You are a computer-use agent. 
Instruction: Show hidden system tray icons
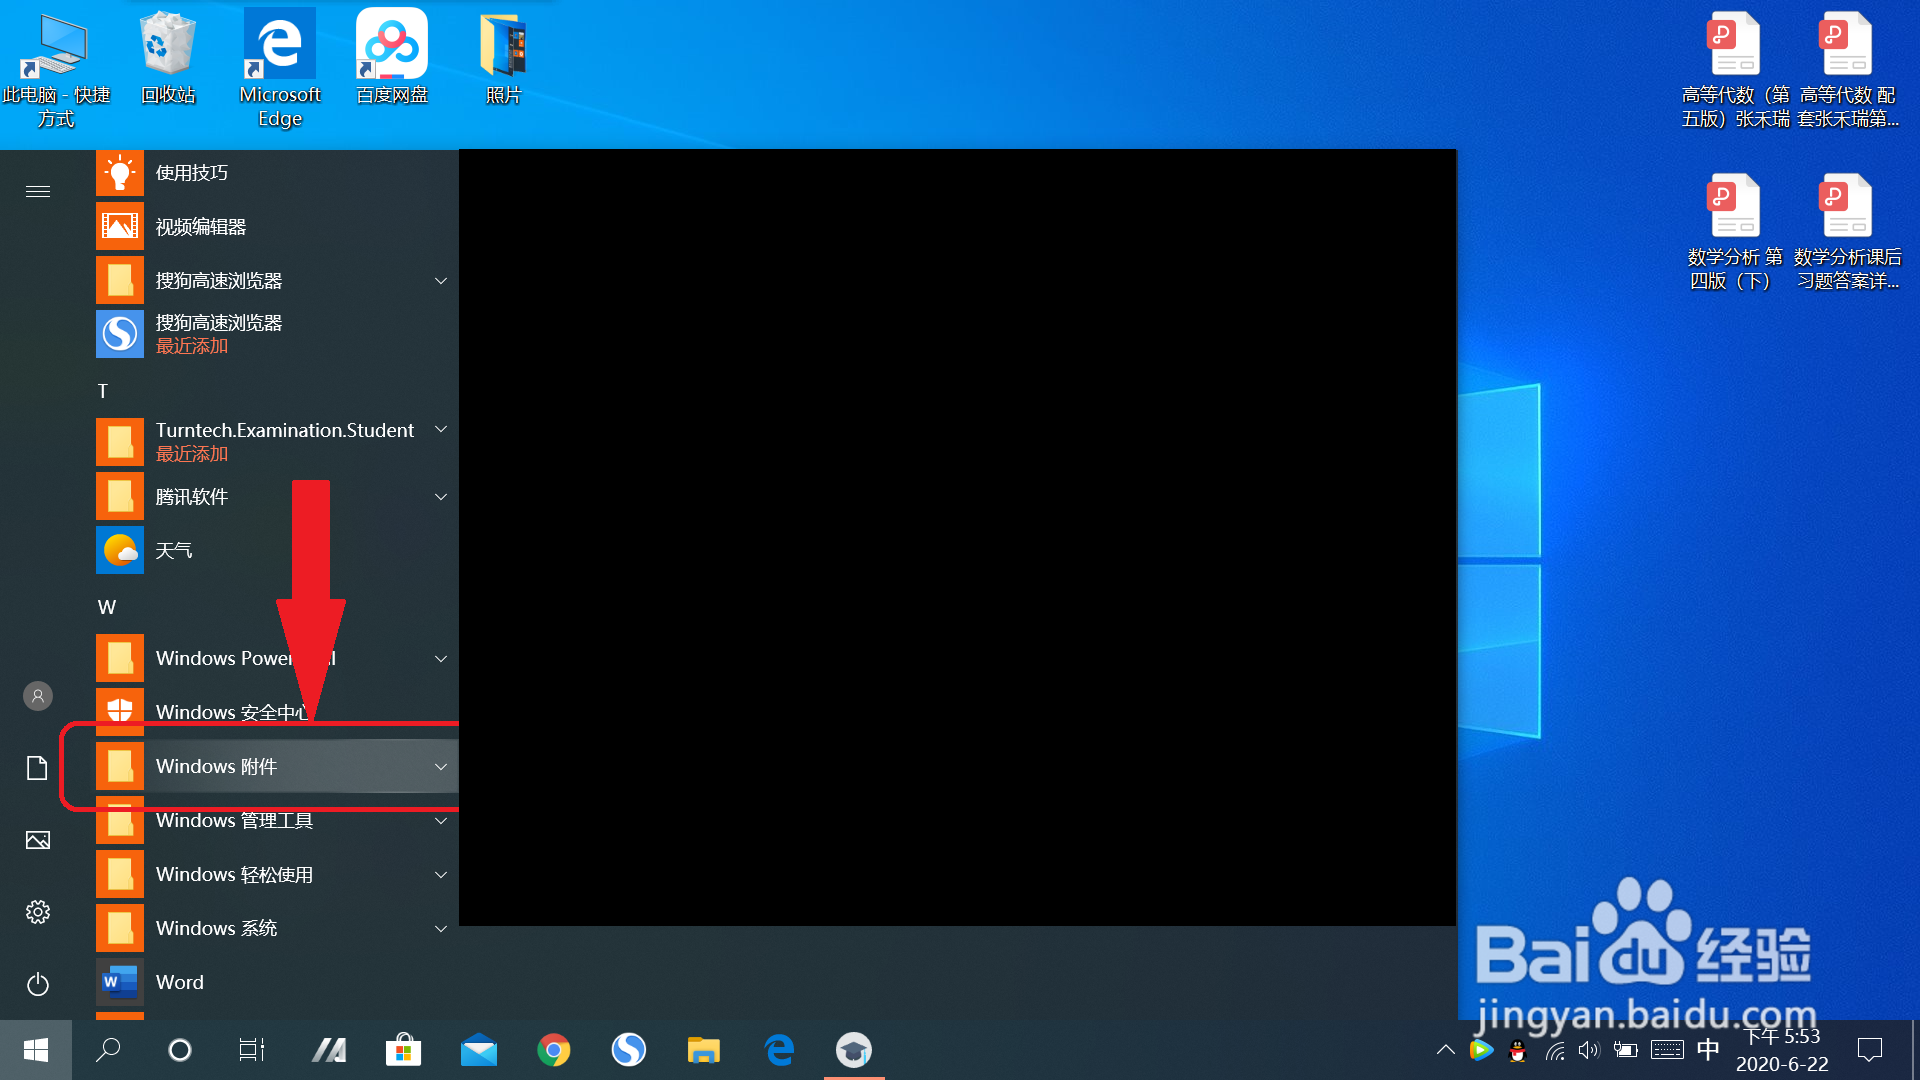point(1446,1050)
